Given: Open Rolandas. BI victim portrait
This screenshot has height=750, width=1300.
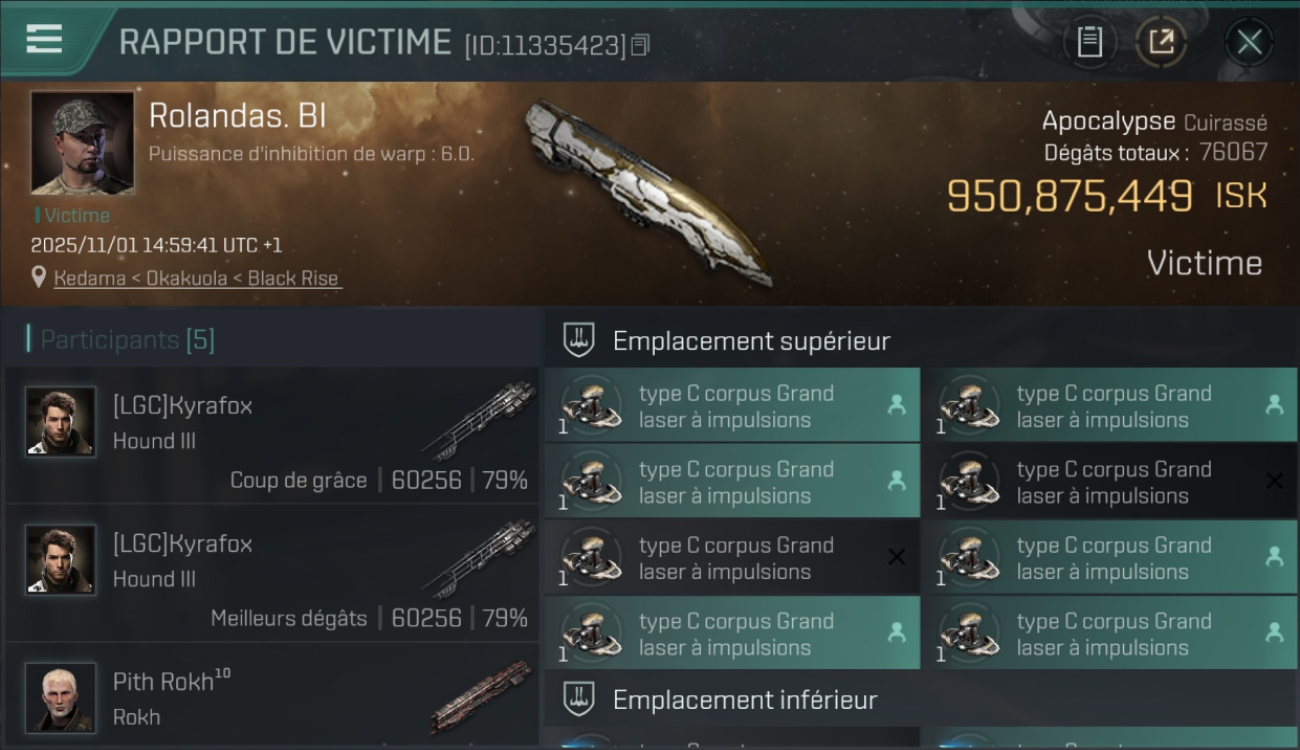Looking at the screenshot, I should [82, 143].
